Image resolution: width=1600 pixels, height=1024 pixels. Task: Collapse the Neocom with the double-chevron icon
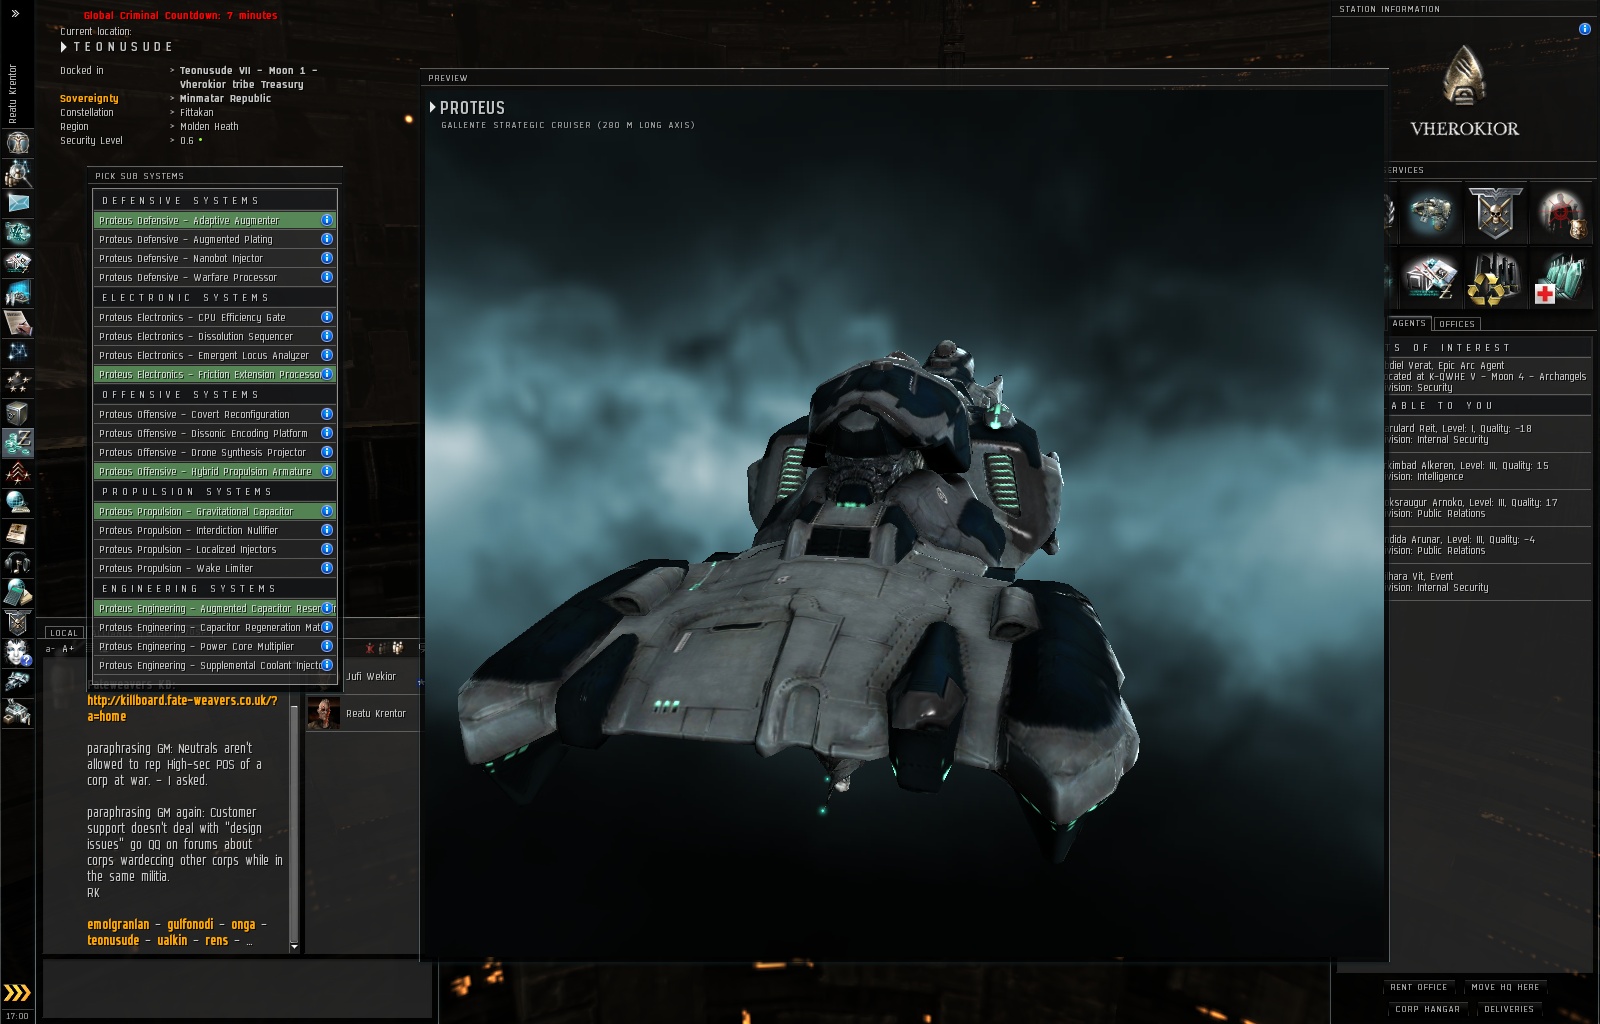[x=15, y=13]
